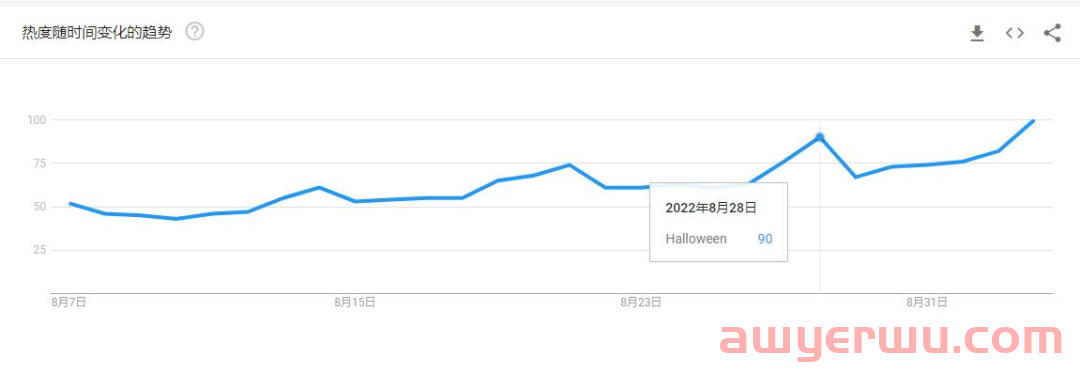Click the 8月7日 axis label
Screen dimensions: 1080x373
coord(69,301)
